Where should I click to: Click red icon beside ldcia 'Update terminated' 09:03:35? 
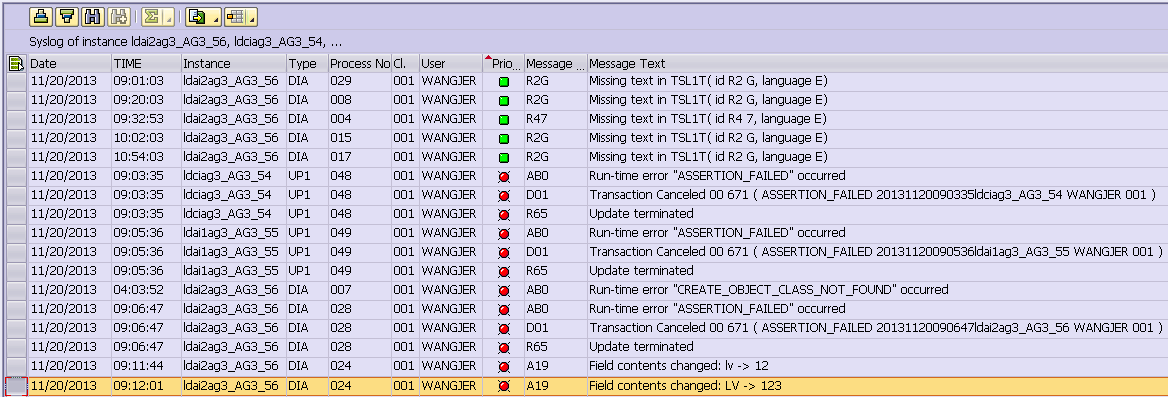(504, 215)
